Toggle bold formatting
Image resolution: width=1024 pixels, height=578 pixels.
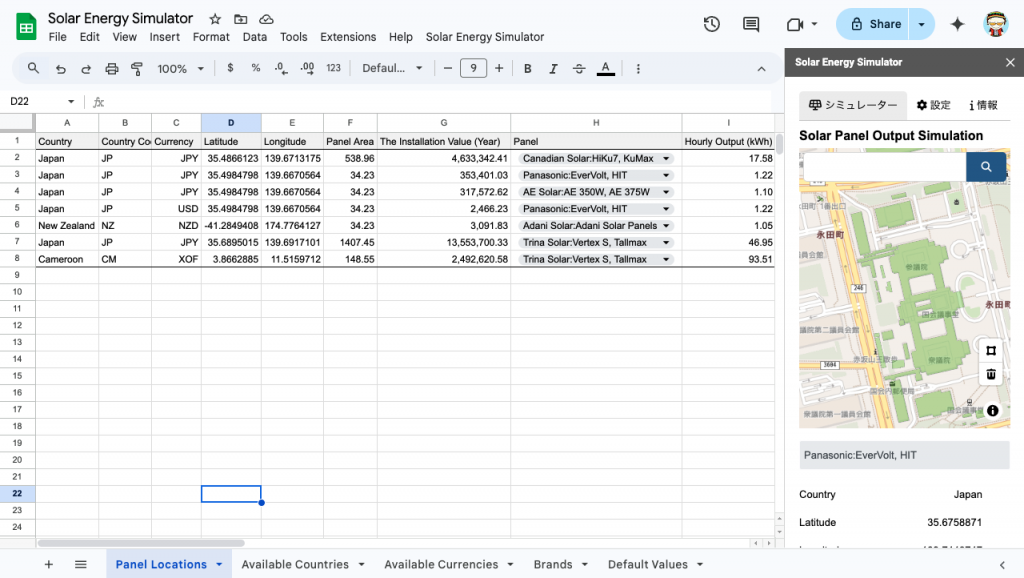click(528, 69)
